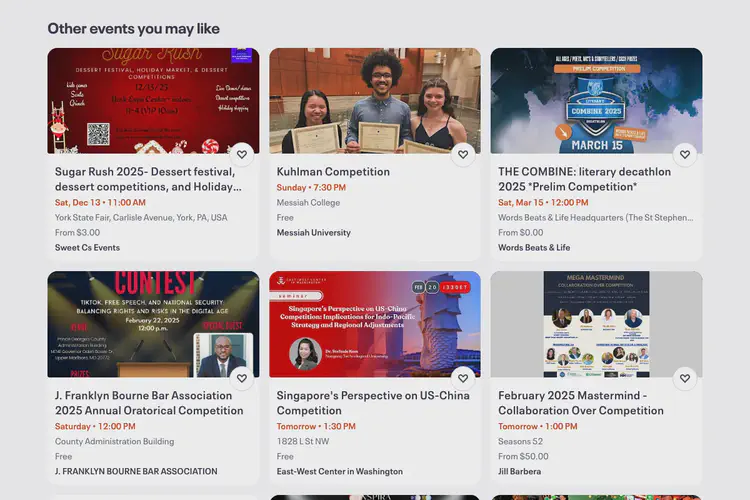The width and height of the screenshot is (750, 500).
Task: Select organizer East-West Center in Washington
Action: click(x=339, y=472)
